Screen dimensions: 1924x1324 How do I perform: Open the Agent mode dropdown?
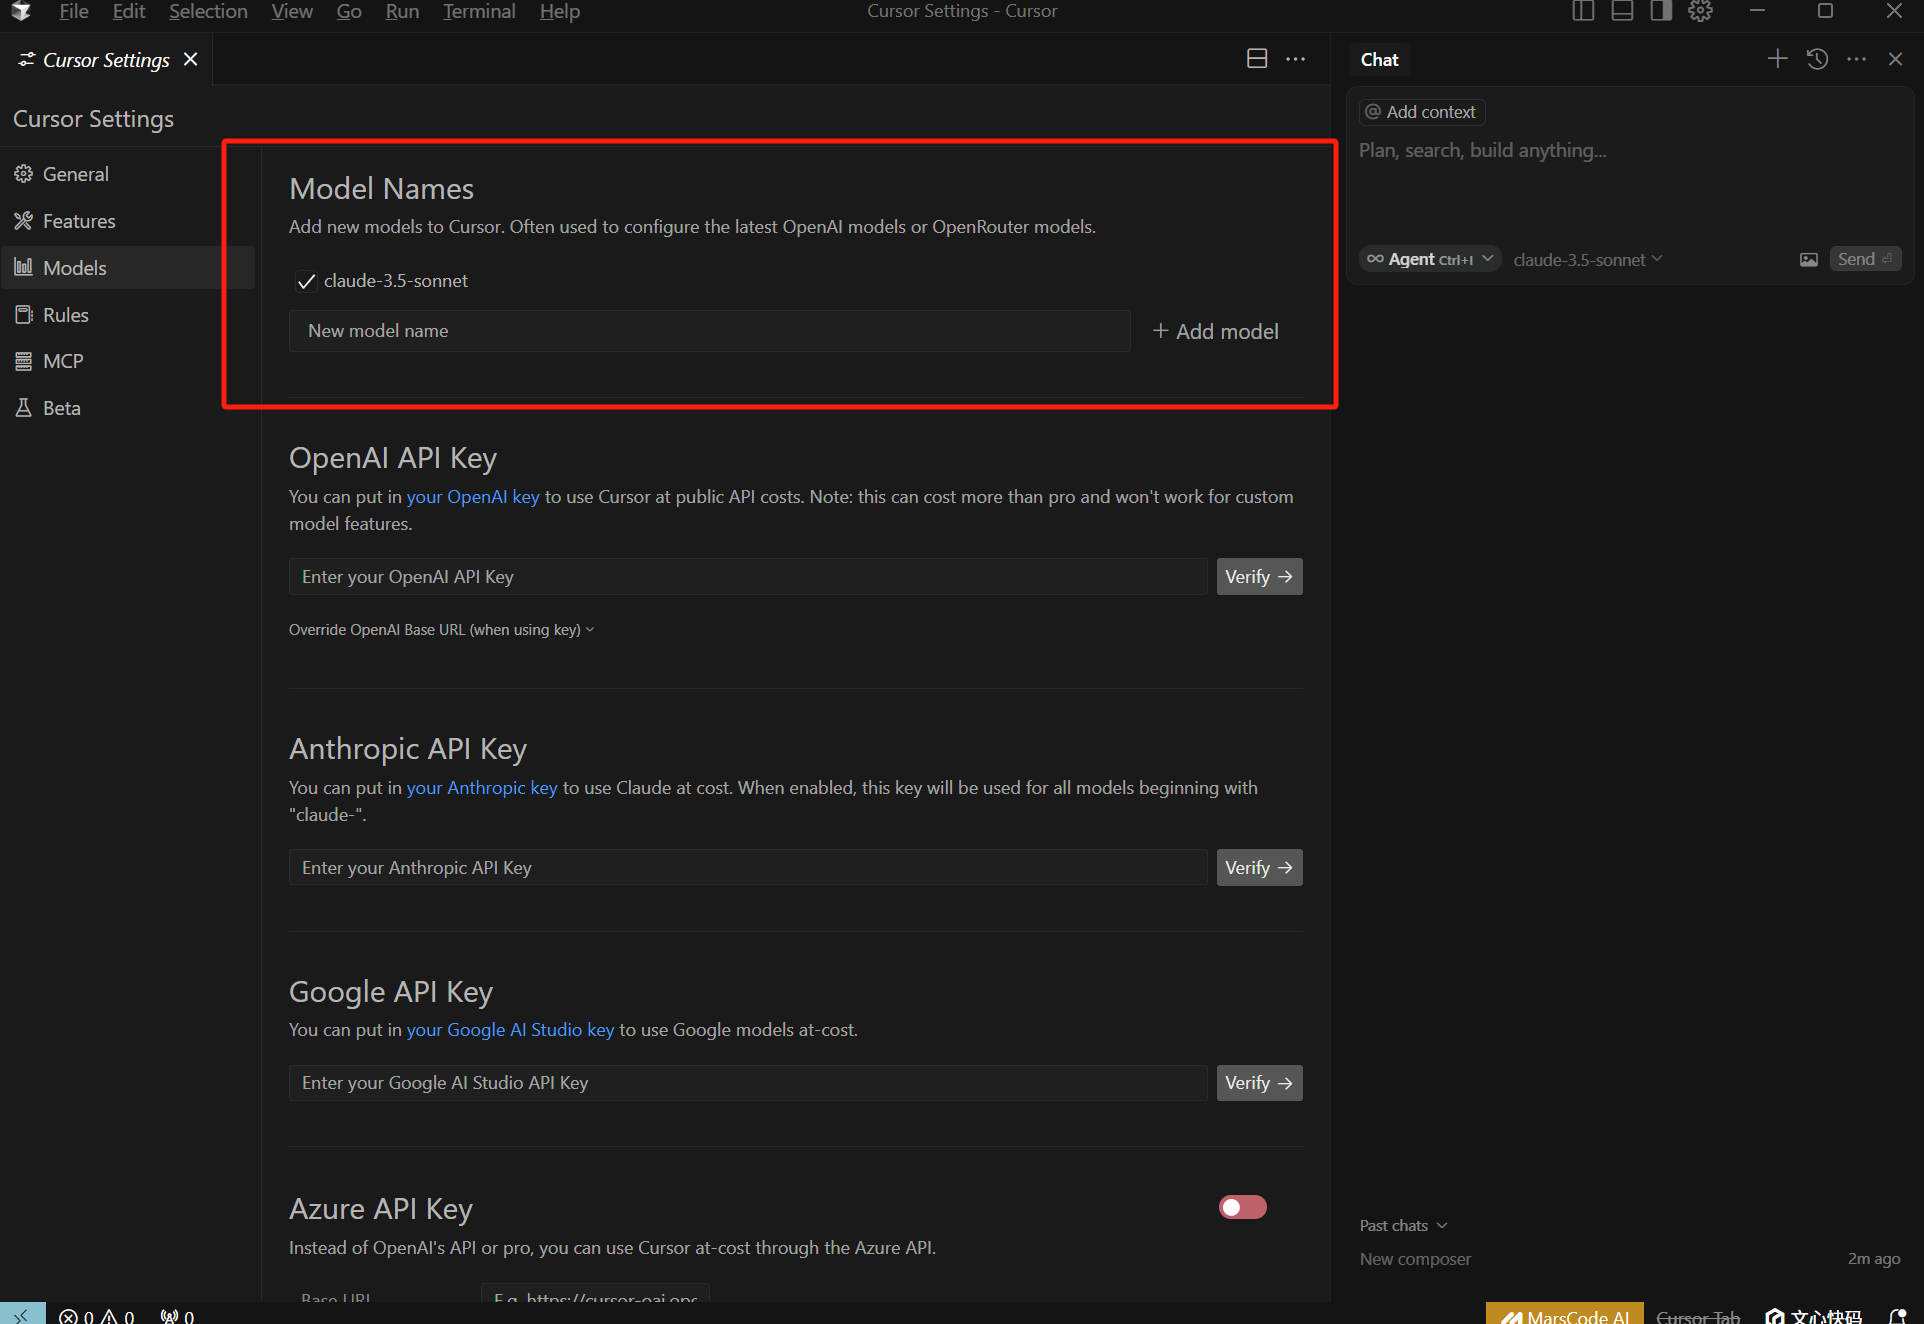1430,259
